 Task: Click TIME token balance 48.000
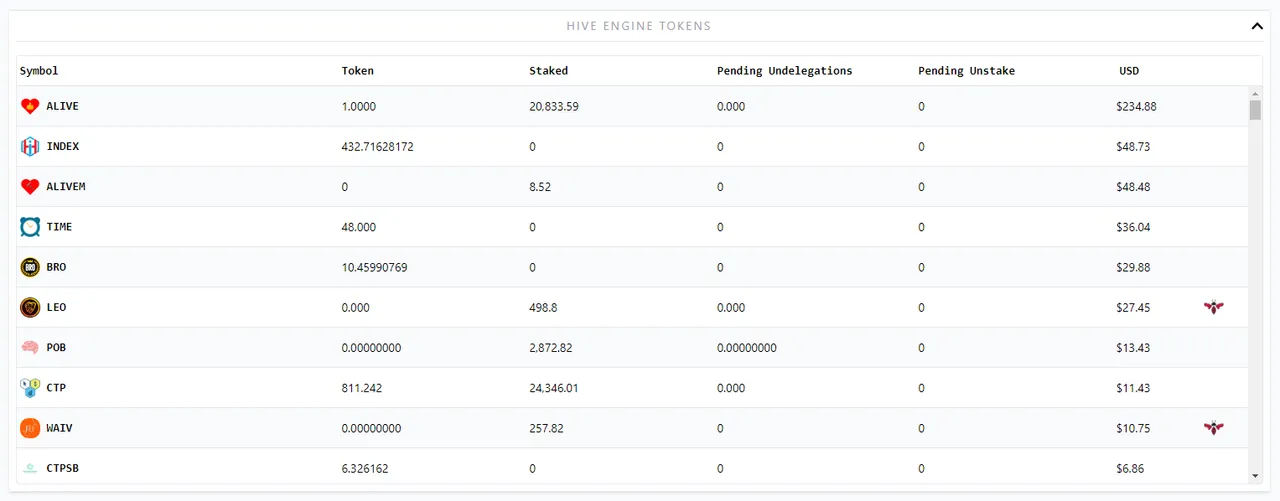(x=359, y=227)
